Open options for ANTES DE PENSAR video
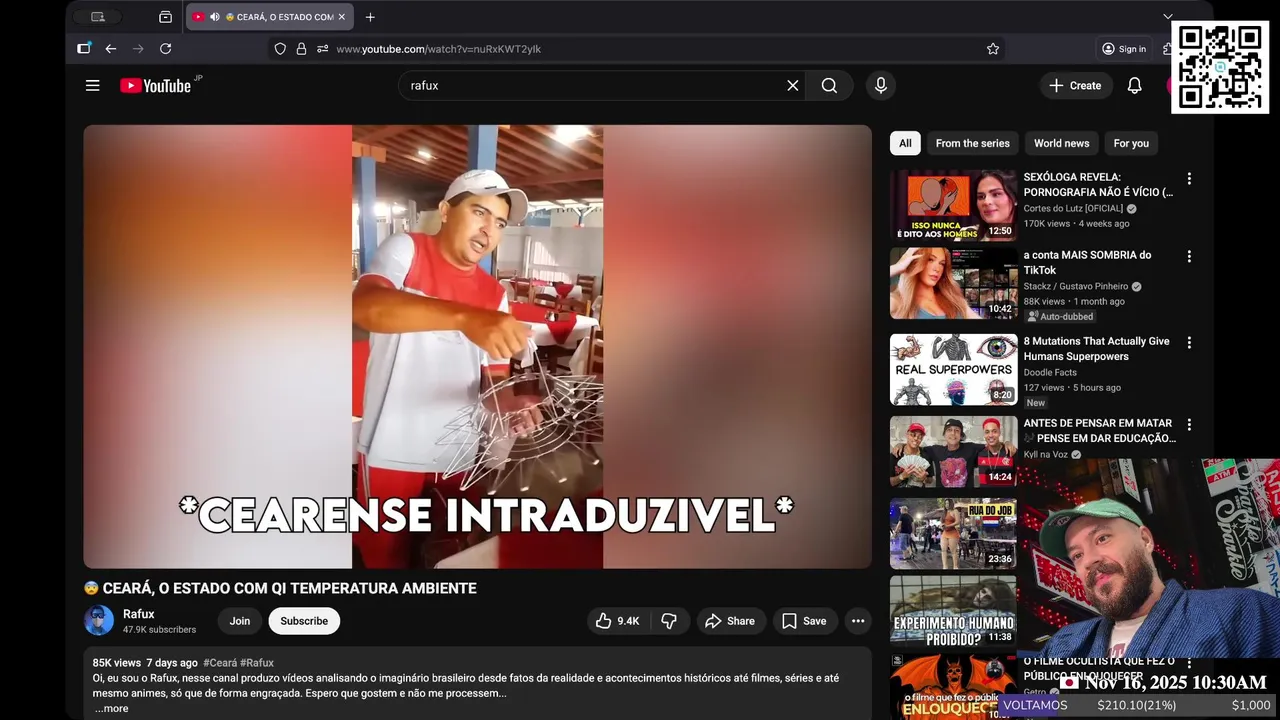The height and width of the screenshot is (720, 1280). (x=1189, y=425)
